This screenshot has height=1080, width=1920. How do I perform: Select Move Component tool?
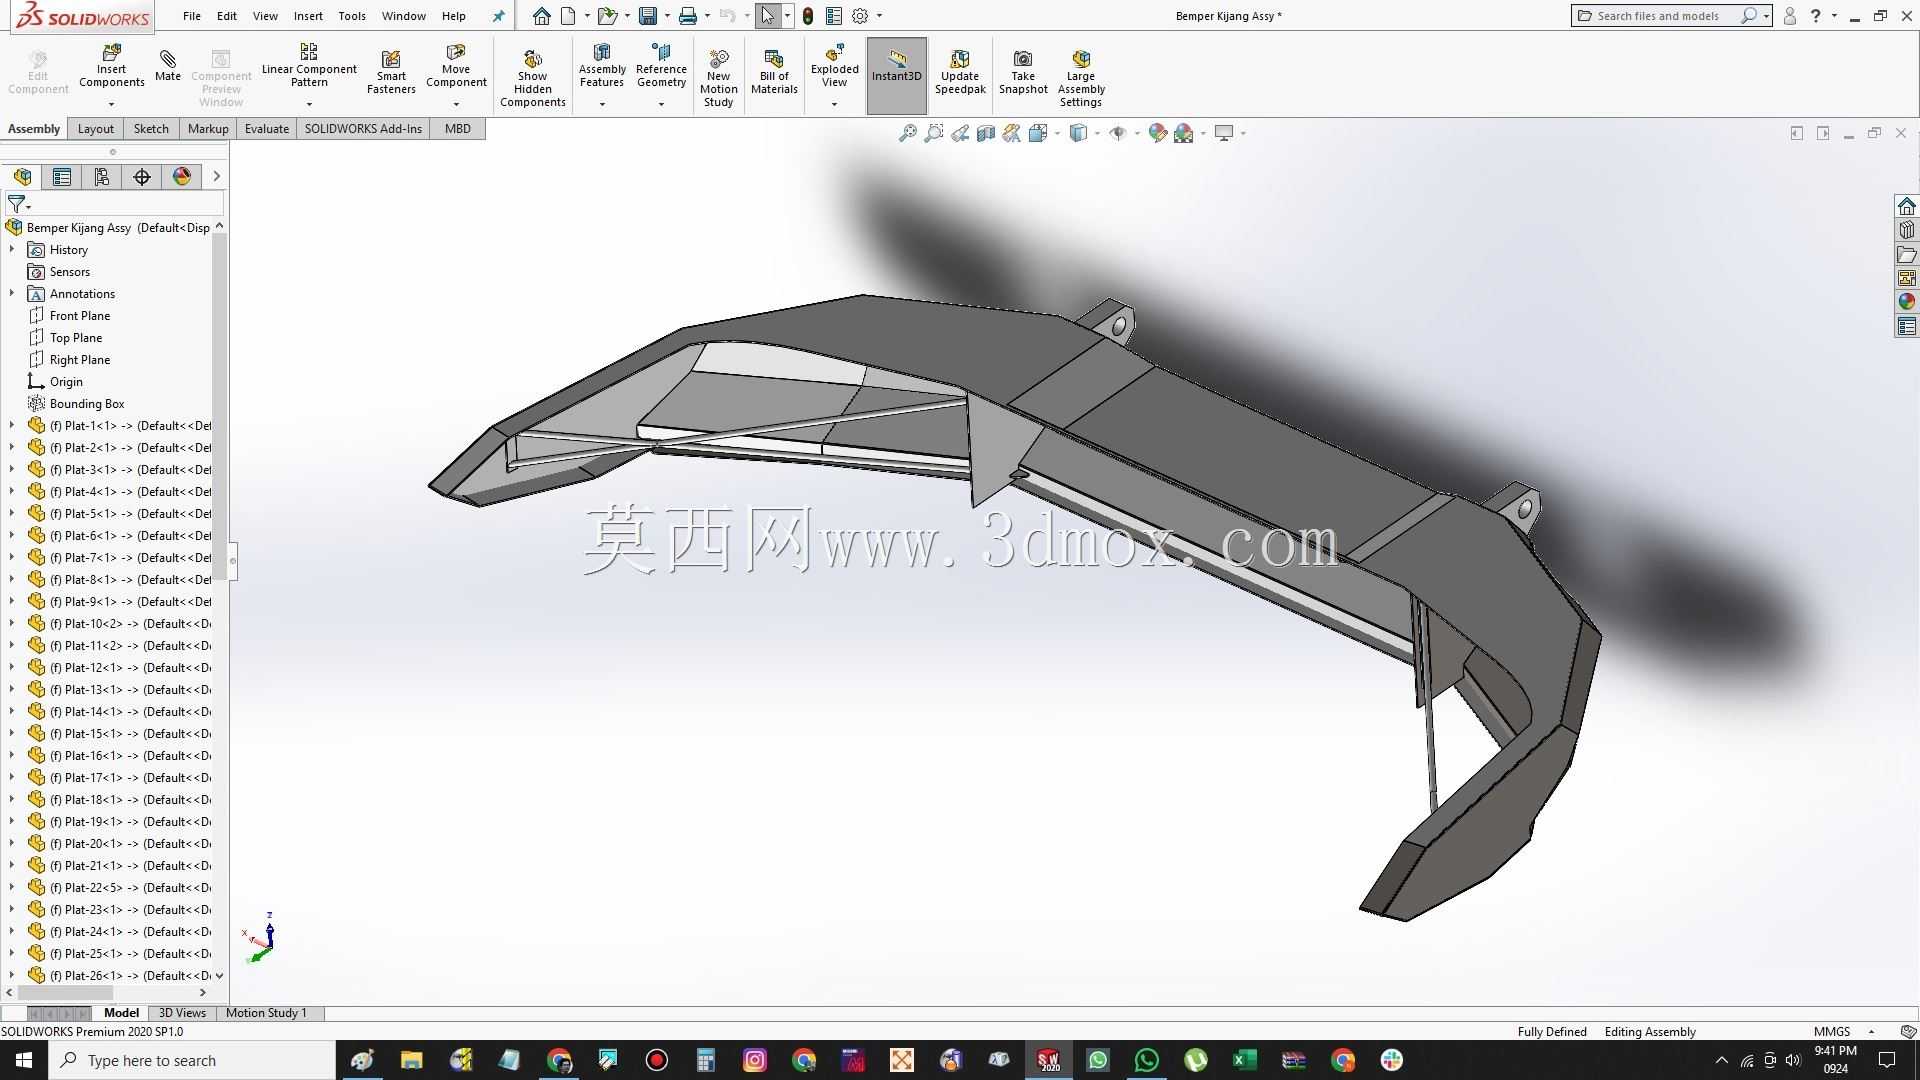(456, 66)
